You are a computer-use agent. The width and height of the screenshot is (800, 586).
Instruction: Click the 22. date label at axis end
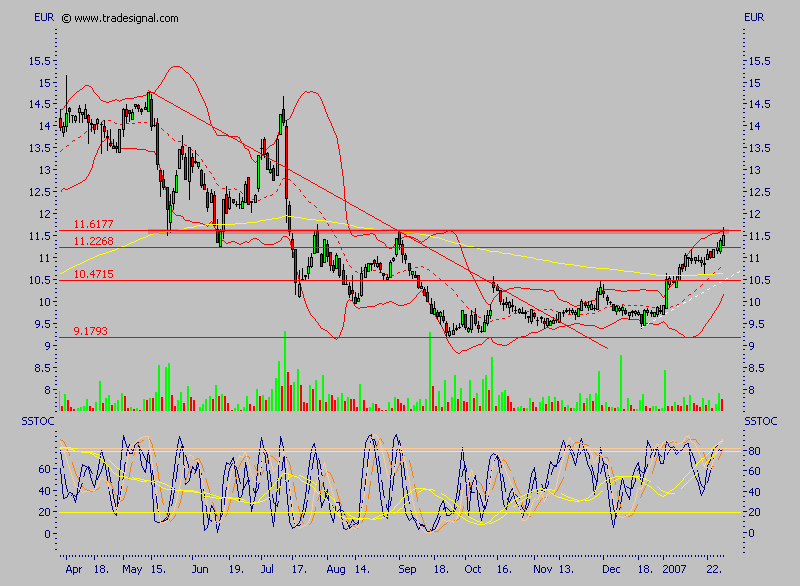713,567
